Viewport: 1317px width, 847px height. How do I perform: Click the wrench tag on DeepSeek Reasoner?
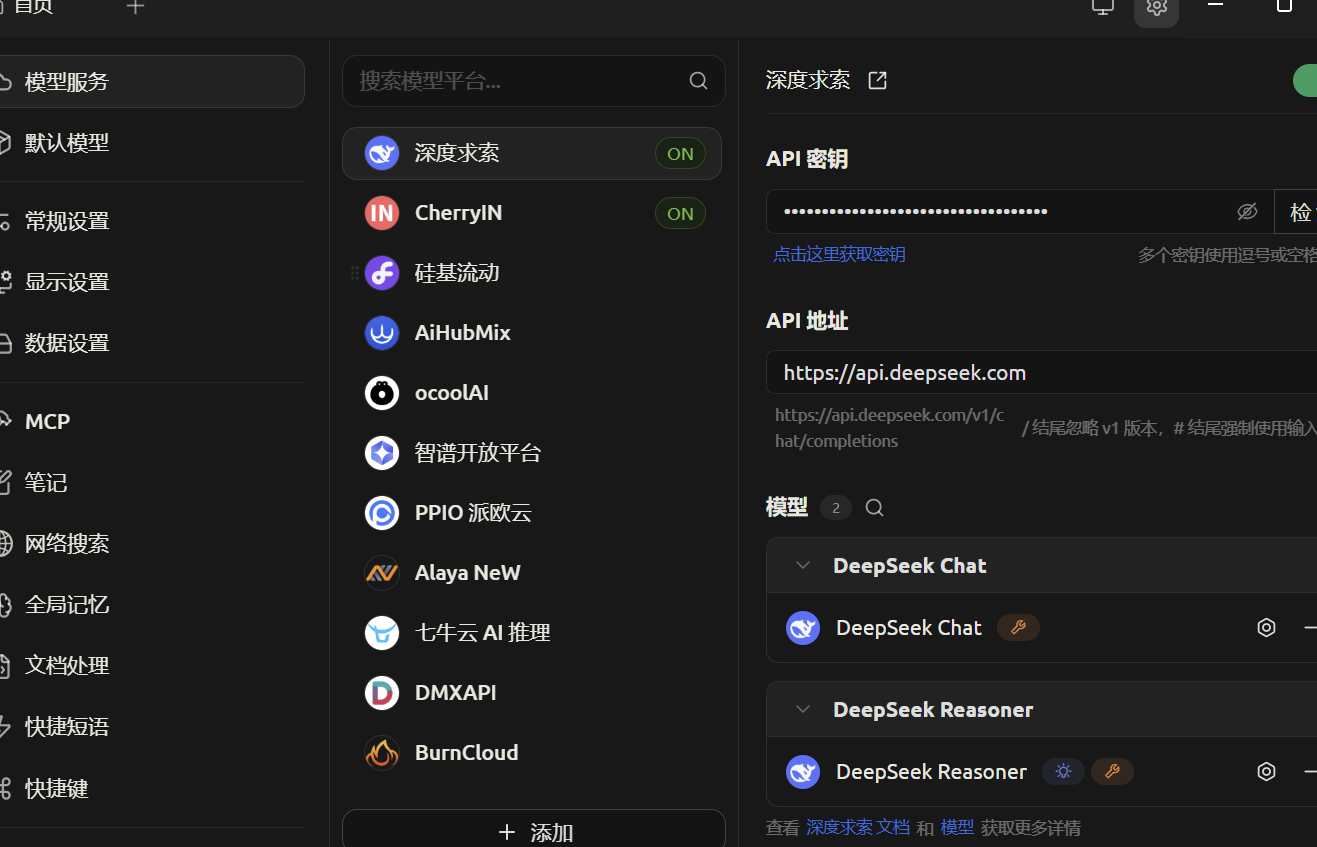pyautogui.click(x=1112, y=772)
